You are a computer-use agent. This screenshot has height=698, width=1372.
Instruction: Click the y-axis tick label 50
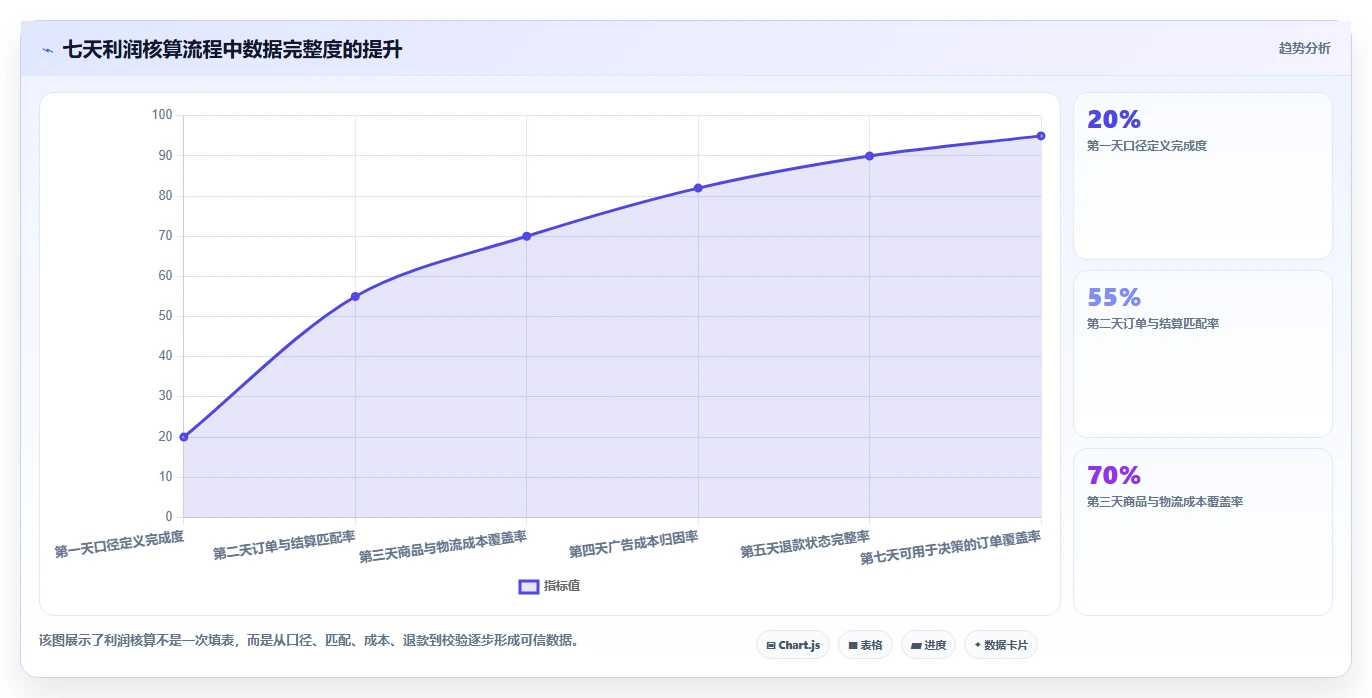166,316
